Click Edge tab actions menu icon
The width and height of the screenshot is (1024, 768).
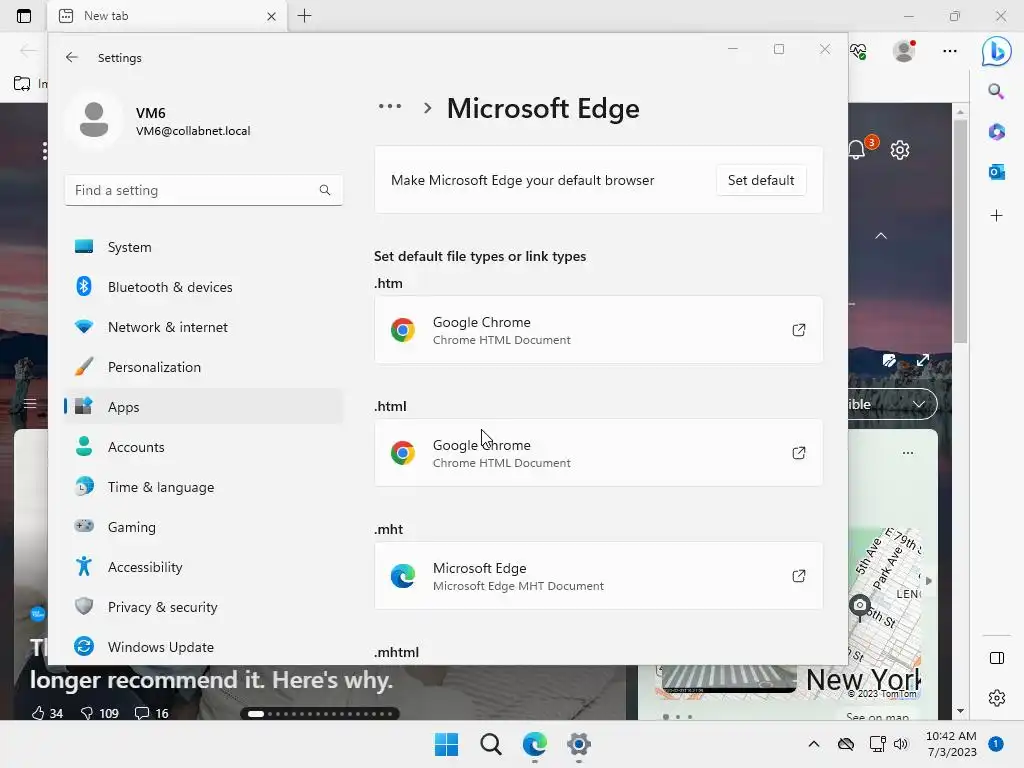[x=24, y=16]
